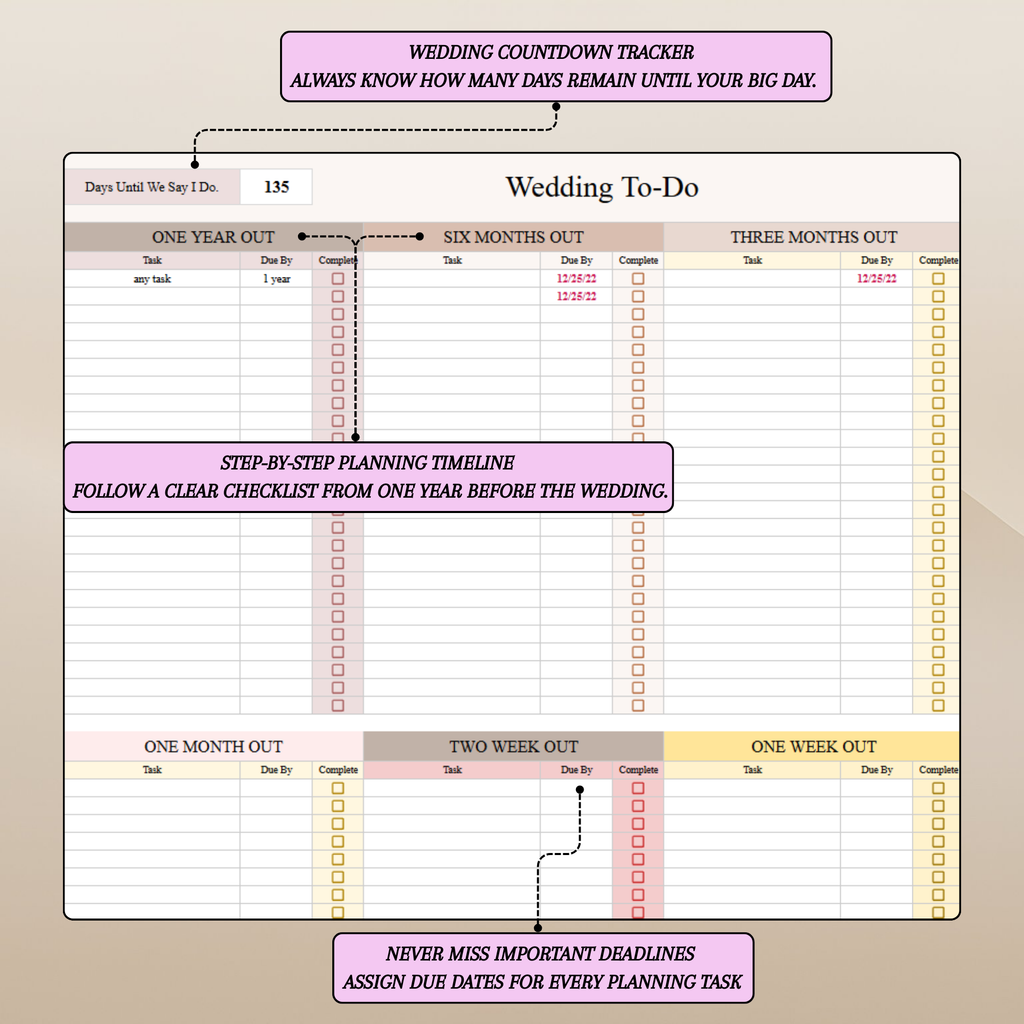This screenshot has height=1024, width=1024.
Task: Select the "1 year" Due By cell
Action: click(278, 279)
